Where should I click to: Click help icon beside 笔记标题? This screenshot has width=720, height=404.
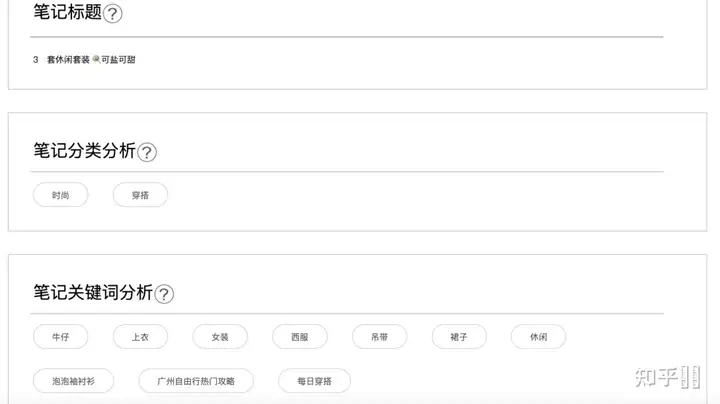(x=112, y=13)
